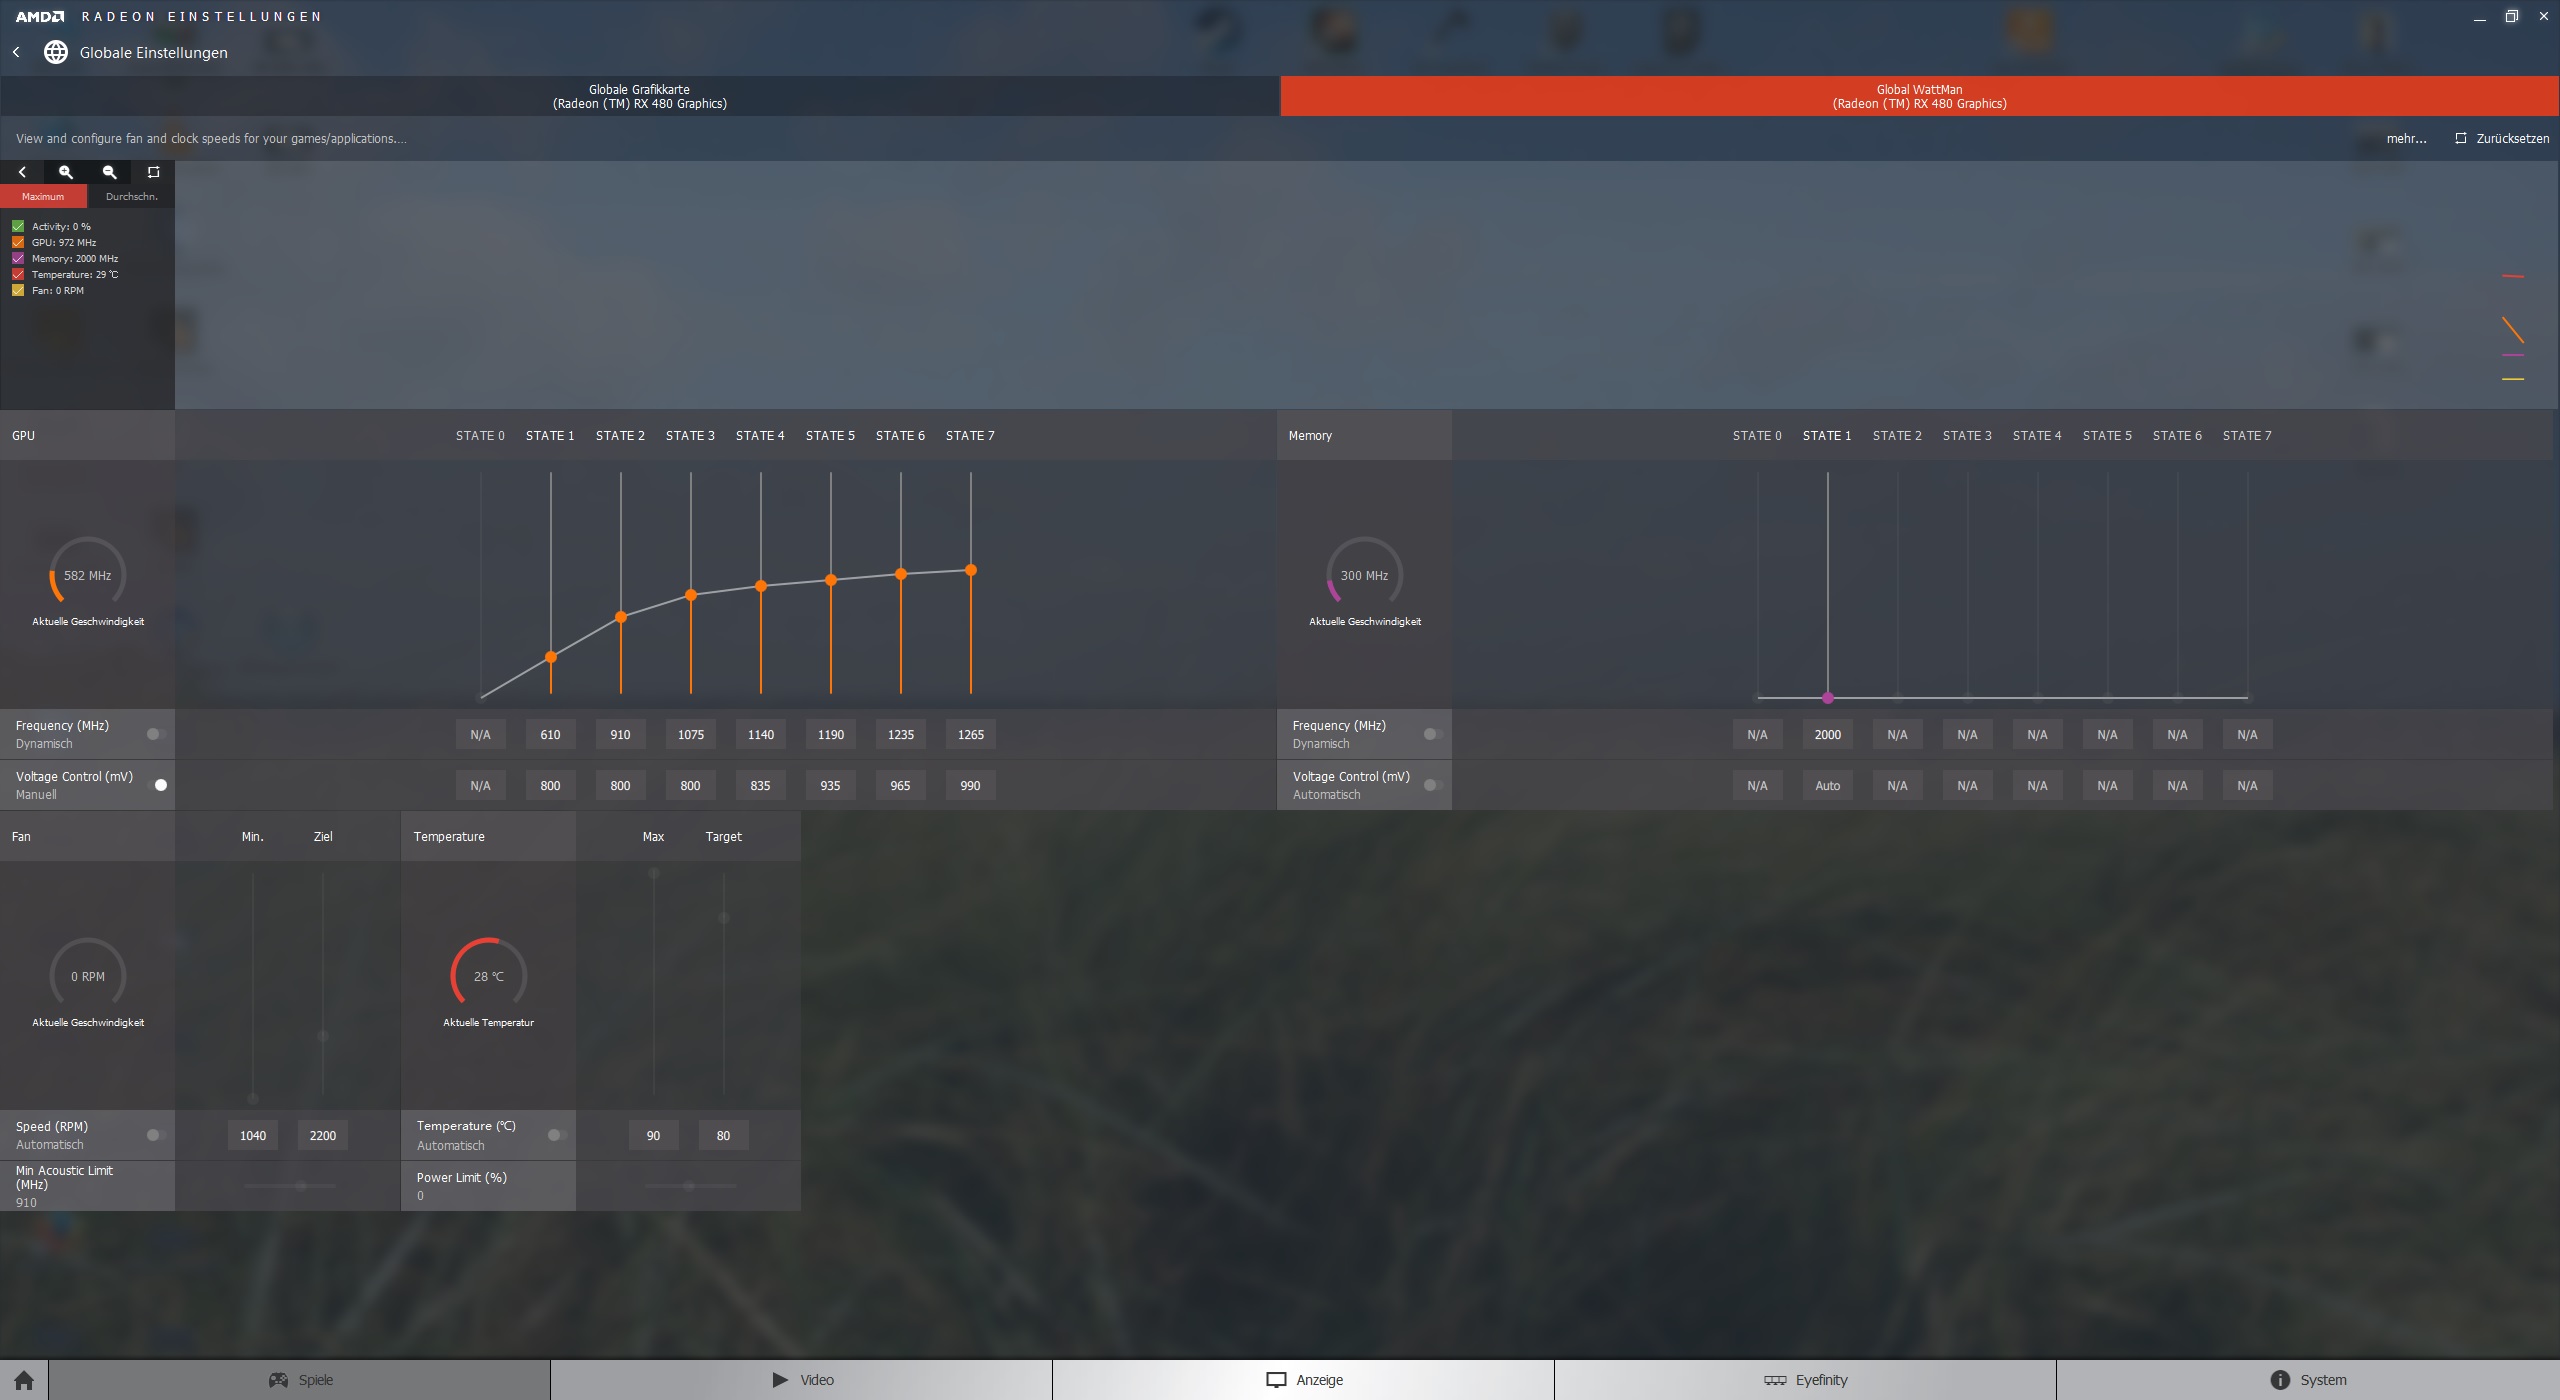Click the histogram reset view icon

point(153,172)
